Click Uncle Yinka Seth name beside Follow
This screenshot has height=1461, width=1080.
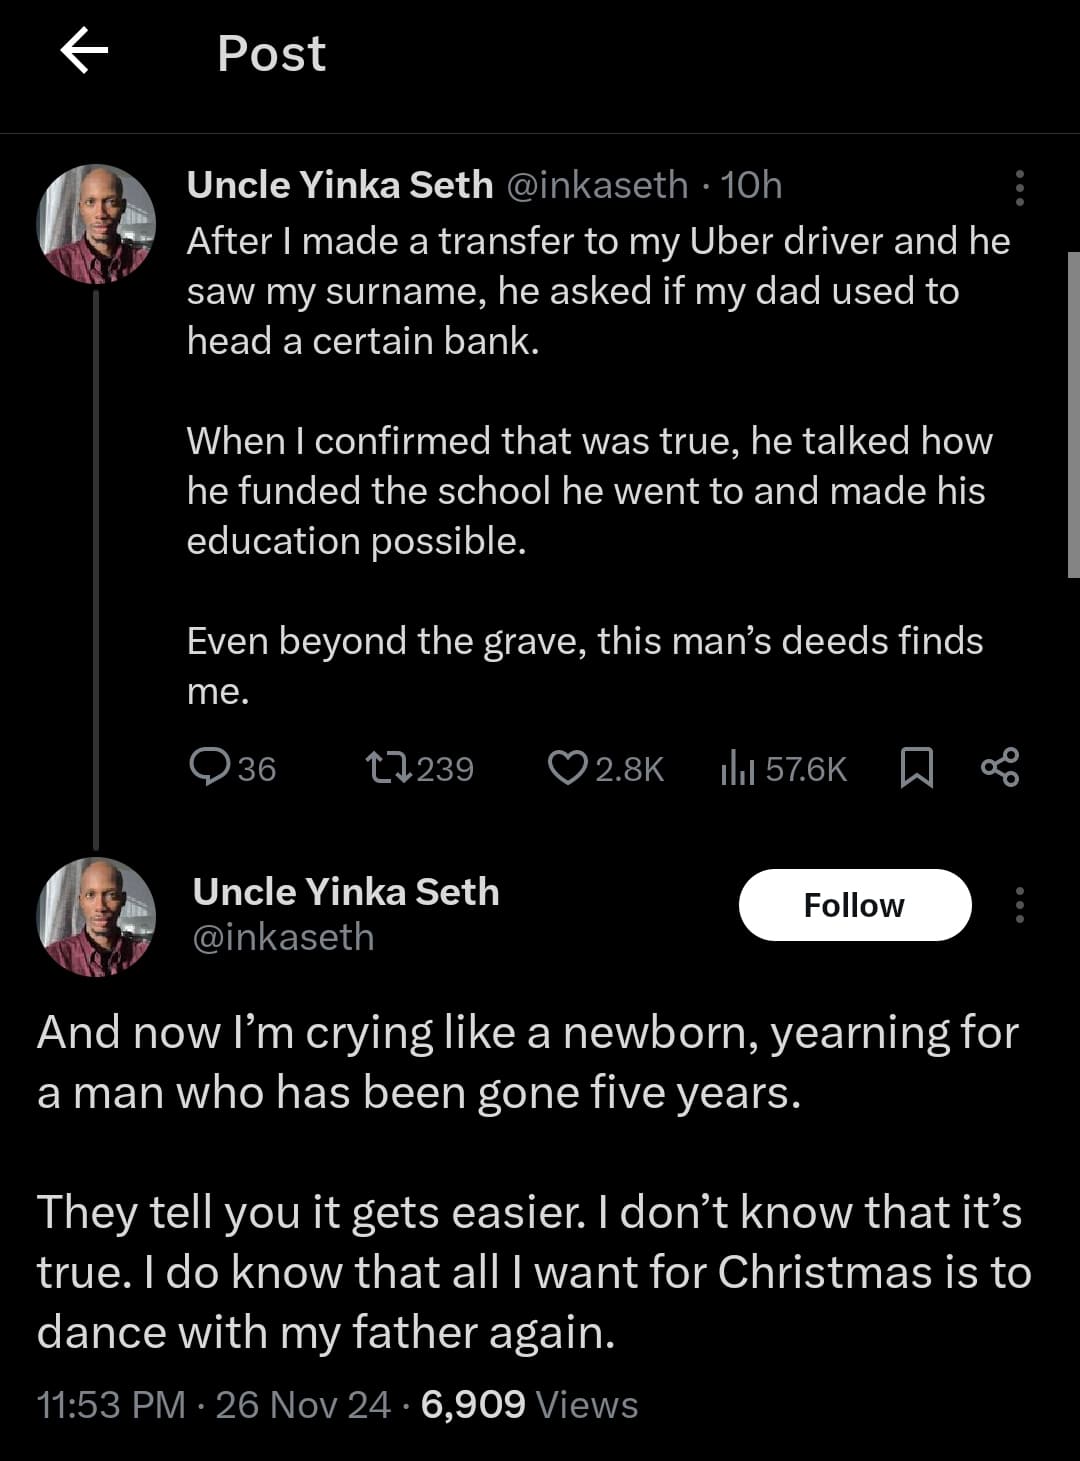pyautogui.click(x=346, y=891)
